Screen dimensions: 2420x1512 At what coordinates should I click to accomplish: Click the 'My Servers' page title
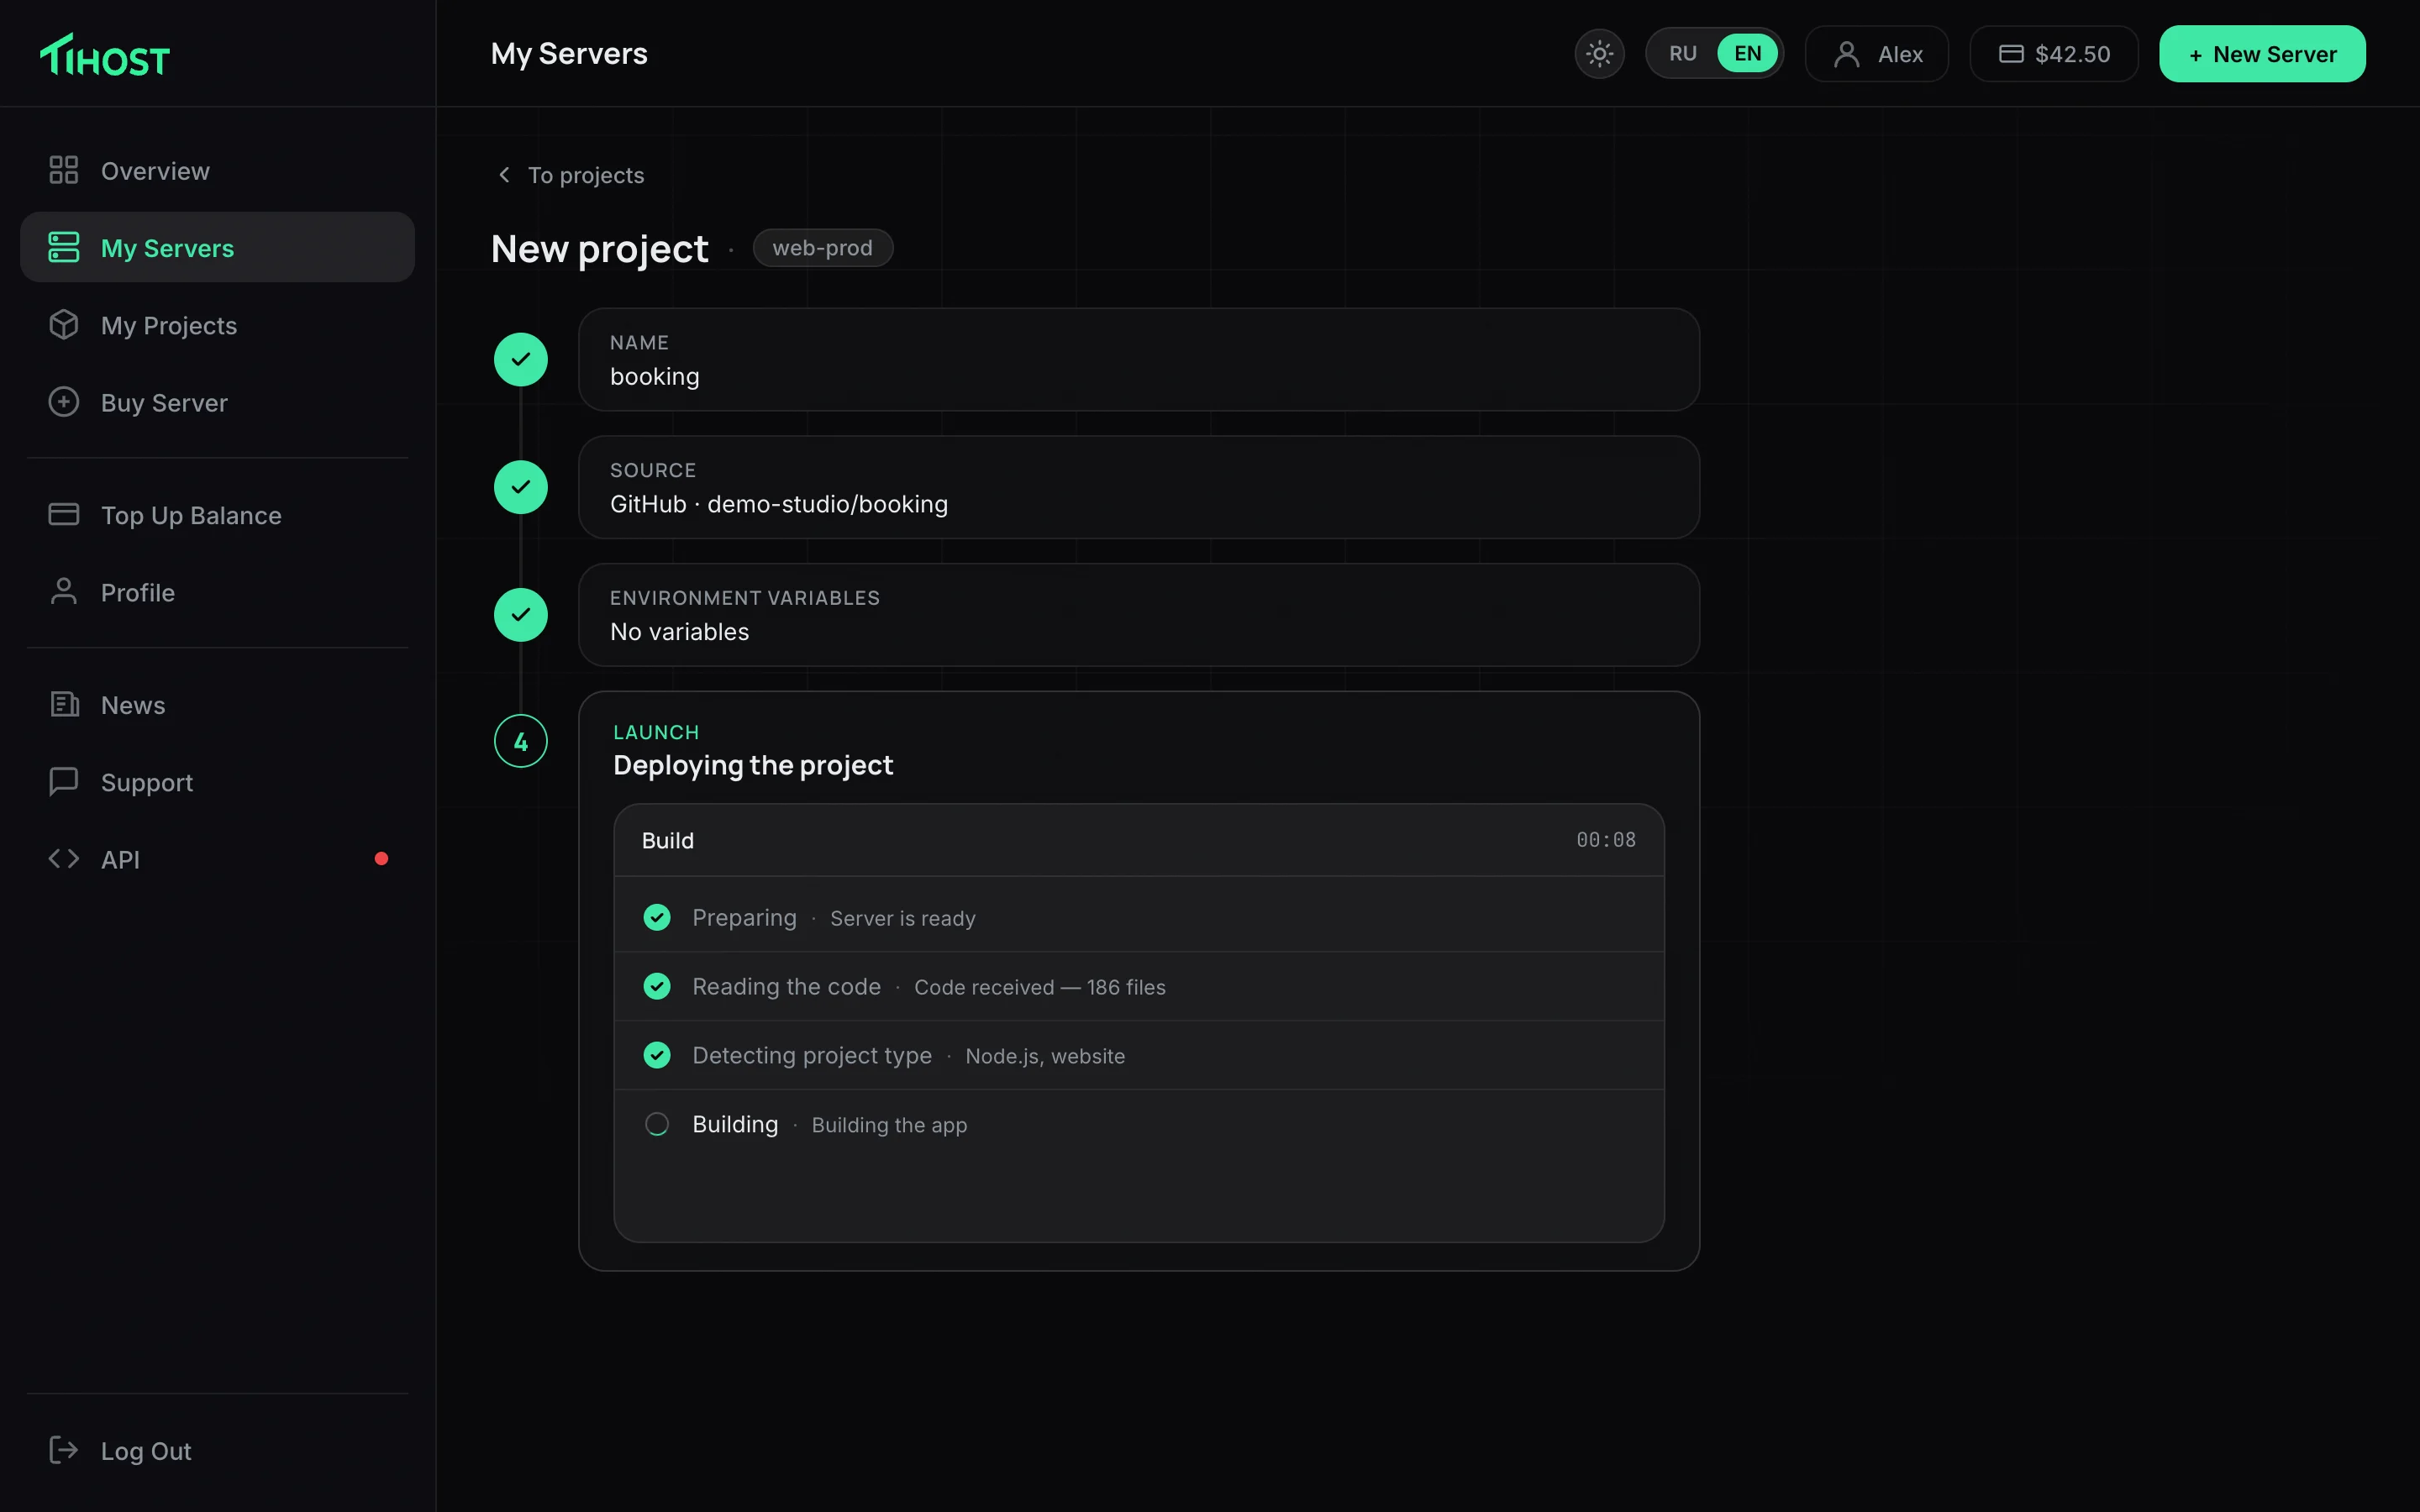(569, 53)
